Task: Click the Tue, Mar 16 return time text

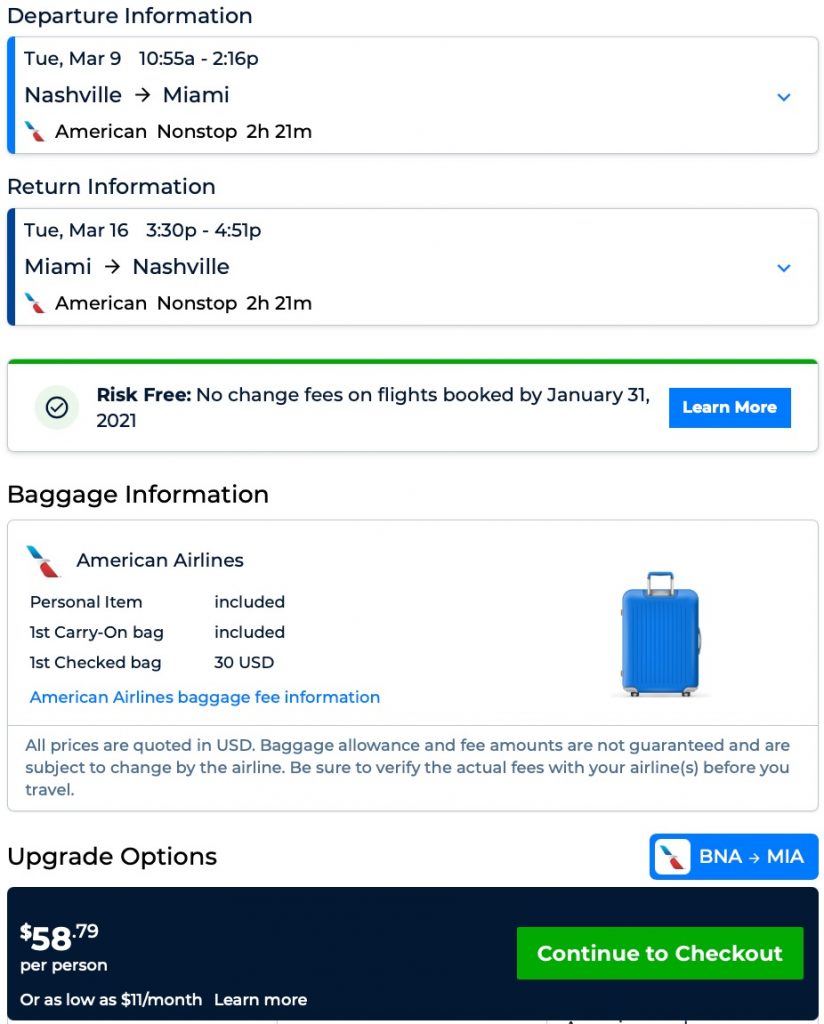Action: (x=143, y=230)
